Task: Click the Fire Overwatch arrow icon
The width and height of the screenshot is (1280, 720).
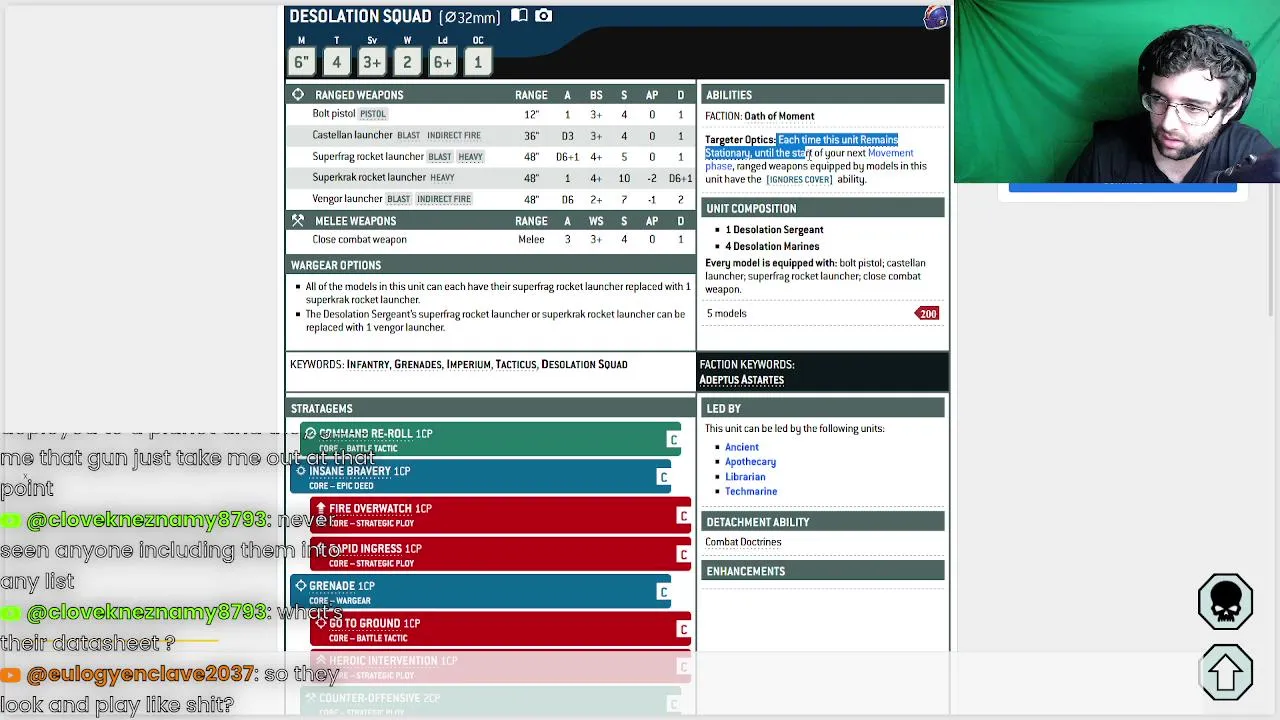Action: (x=320, y=509)
